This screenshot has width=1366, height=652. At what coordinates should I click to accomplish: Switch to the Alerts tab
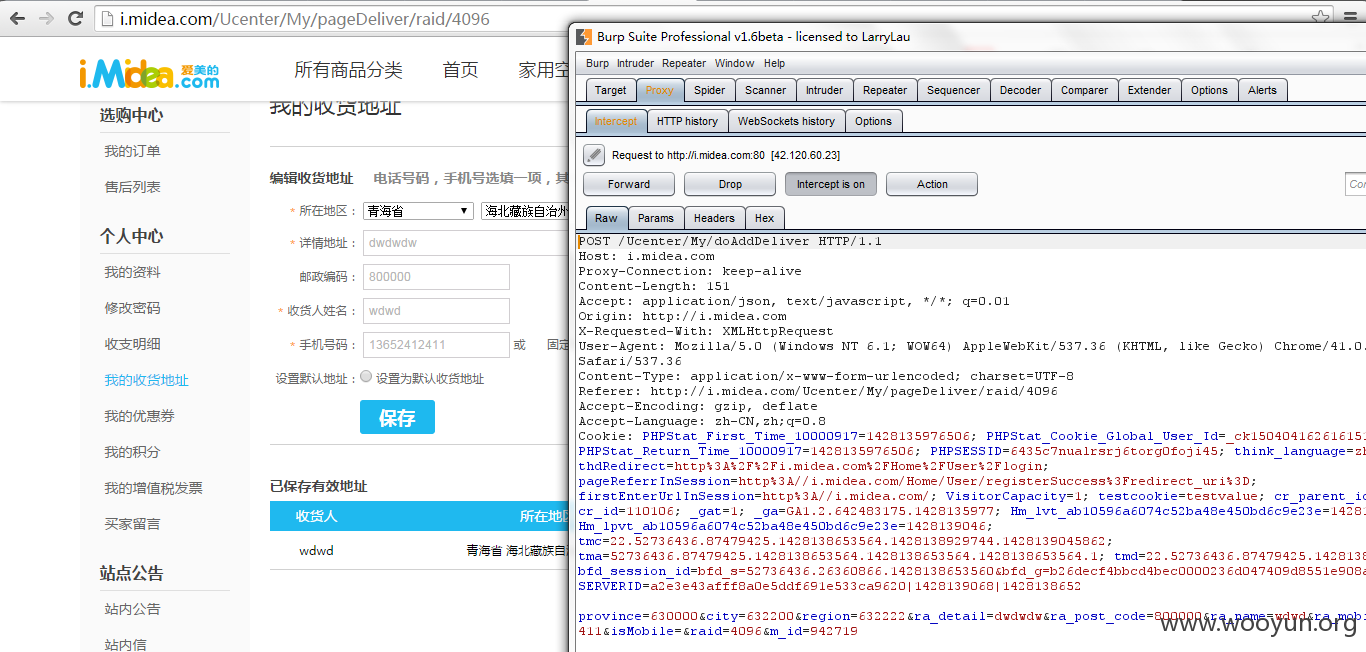(x=1262, y=90)
